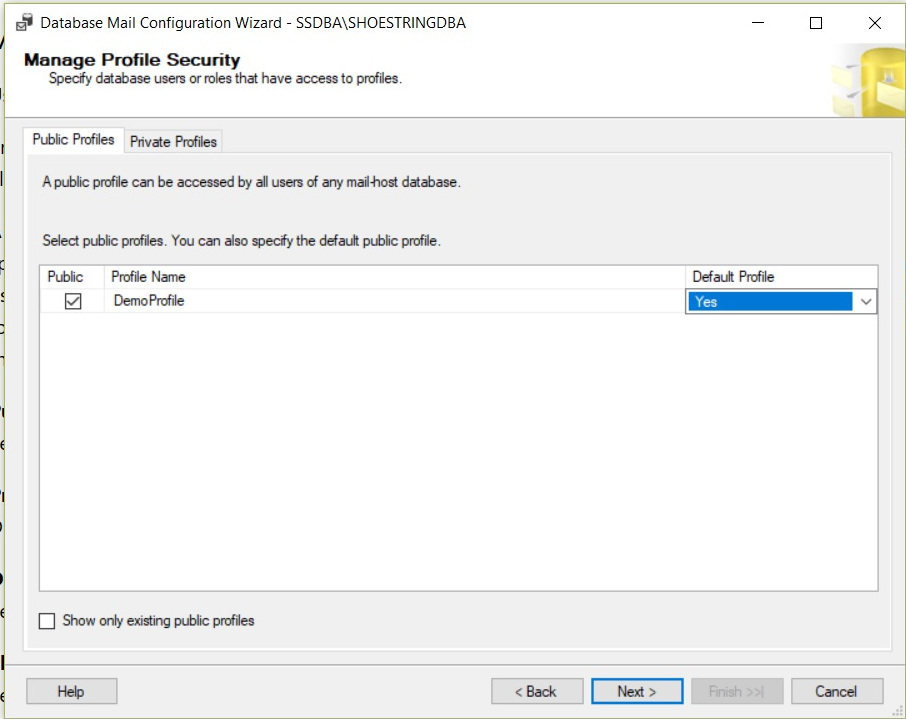This screenshot has width=906, height=719.
Task: Click the Profile Name column header
Action: point(148,277)
